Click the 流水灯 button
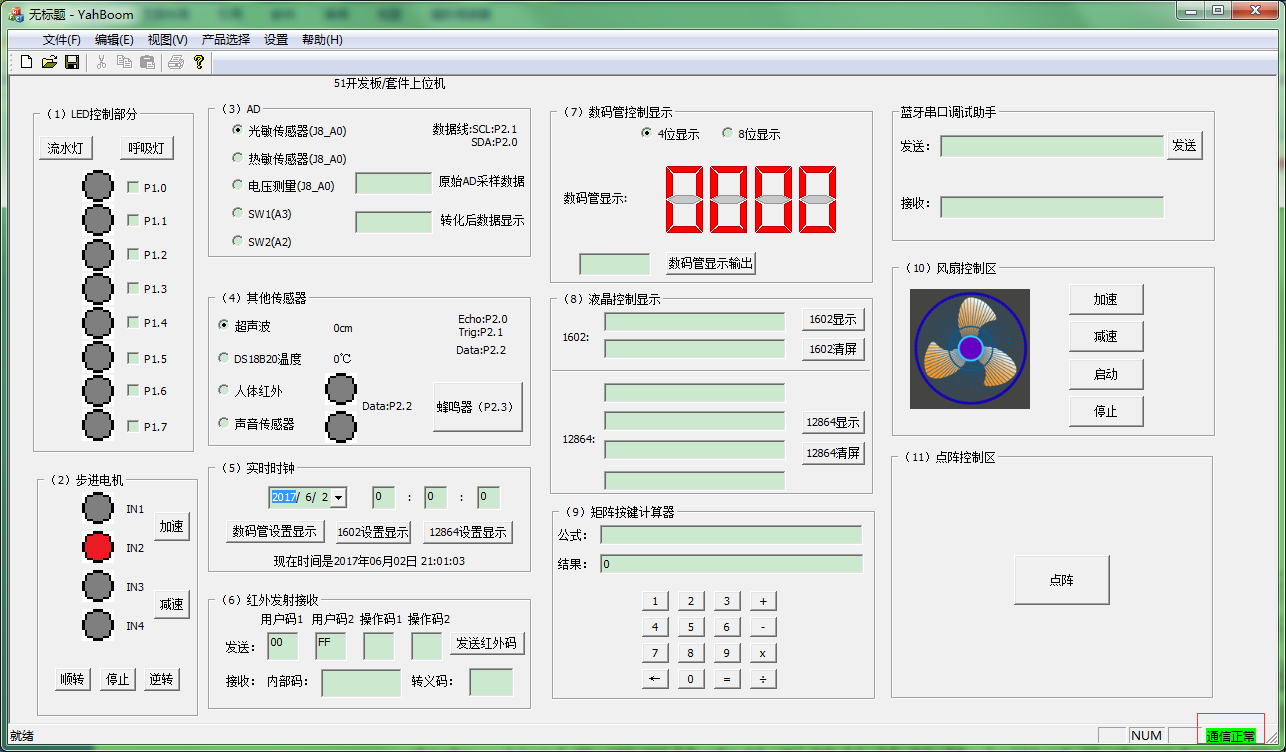The width and height of the screenshot is (1286, 752). 65,148
